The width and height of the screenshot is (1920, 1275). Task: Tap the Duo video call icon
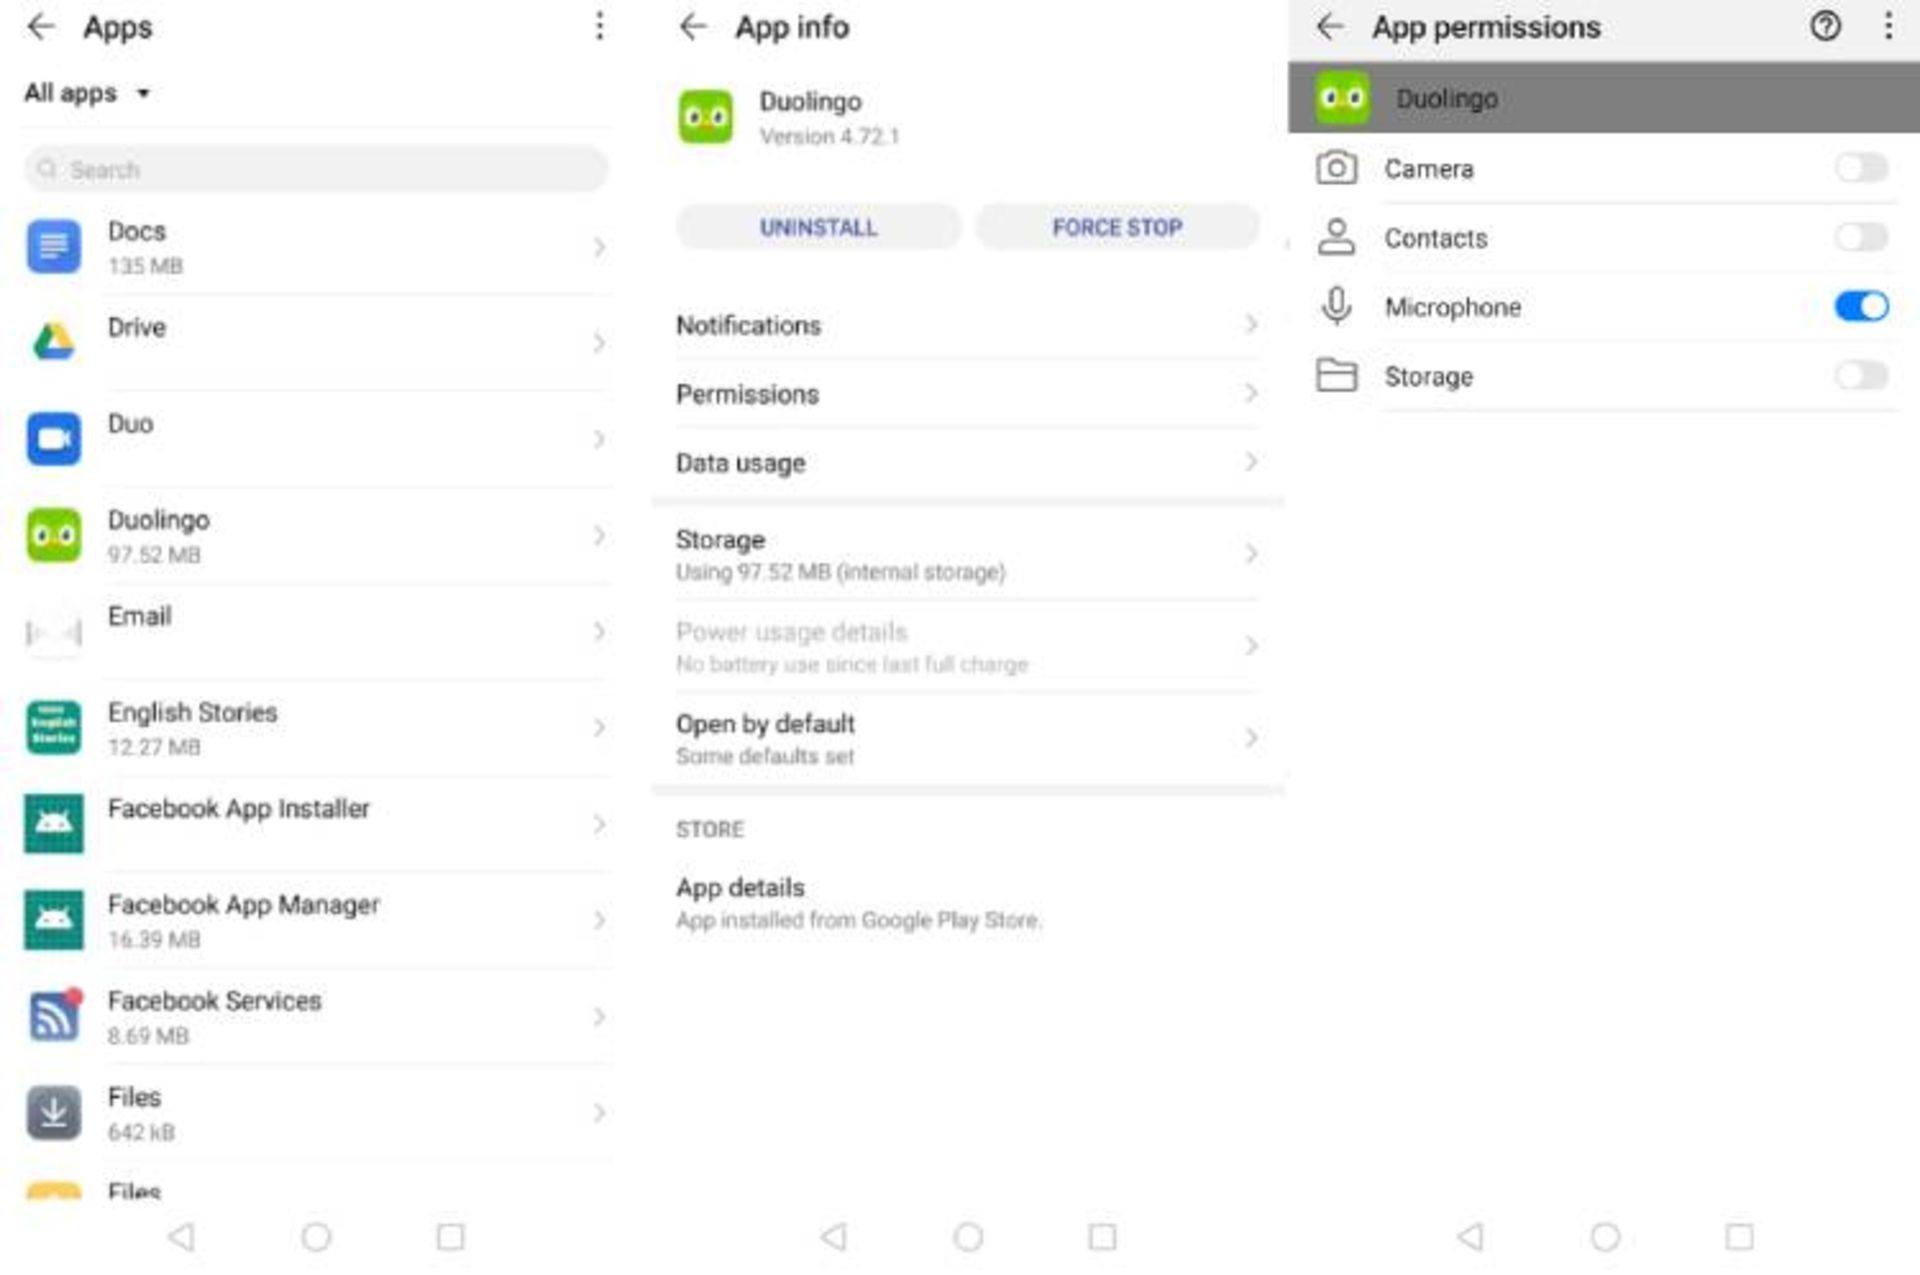[53, 438]
